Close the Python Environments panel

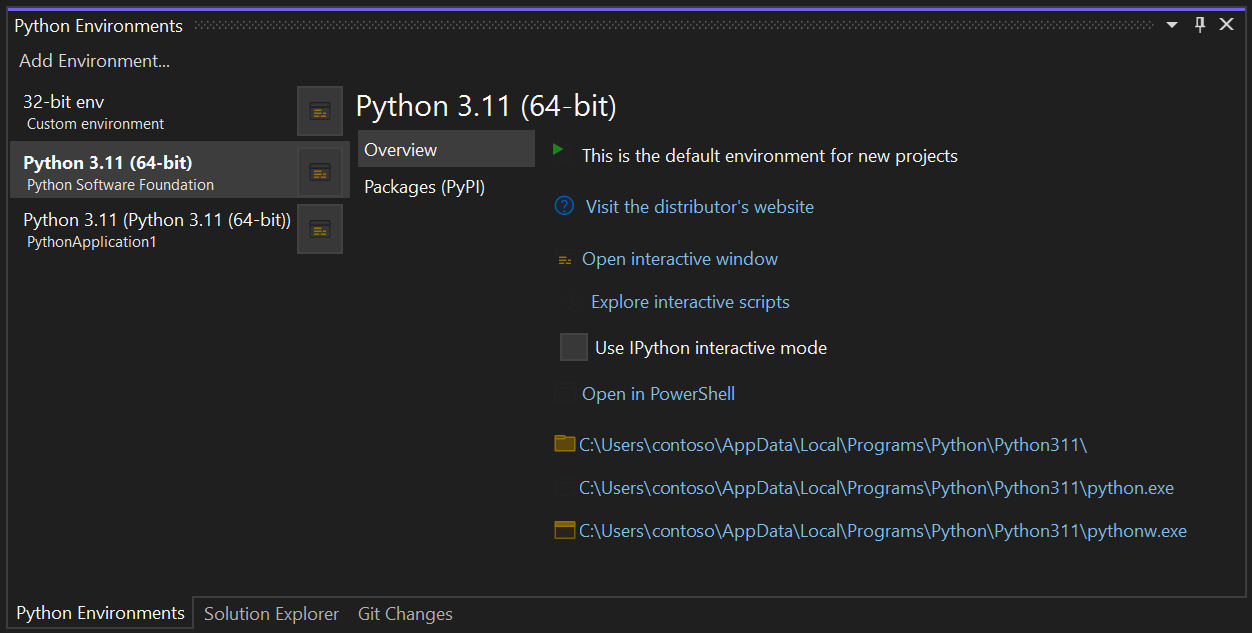1227,25
